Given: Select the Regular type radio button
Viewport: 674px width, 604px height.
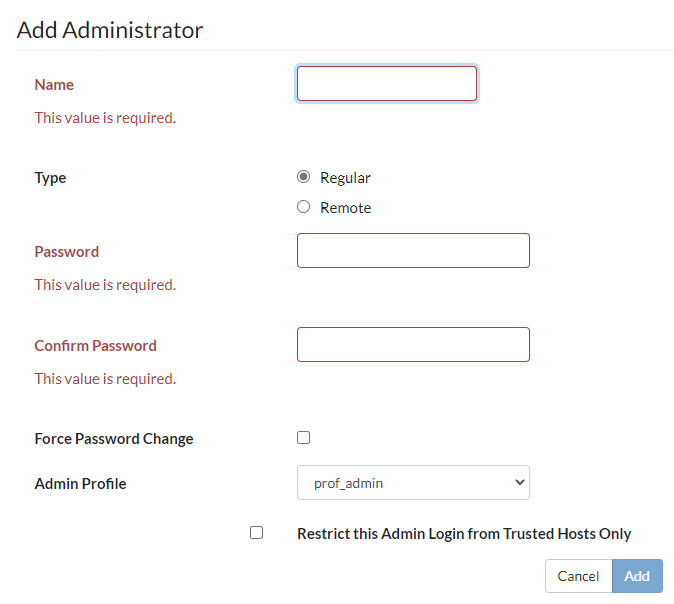Looking at the screenshot, I should 304,177.
